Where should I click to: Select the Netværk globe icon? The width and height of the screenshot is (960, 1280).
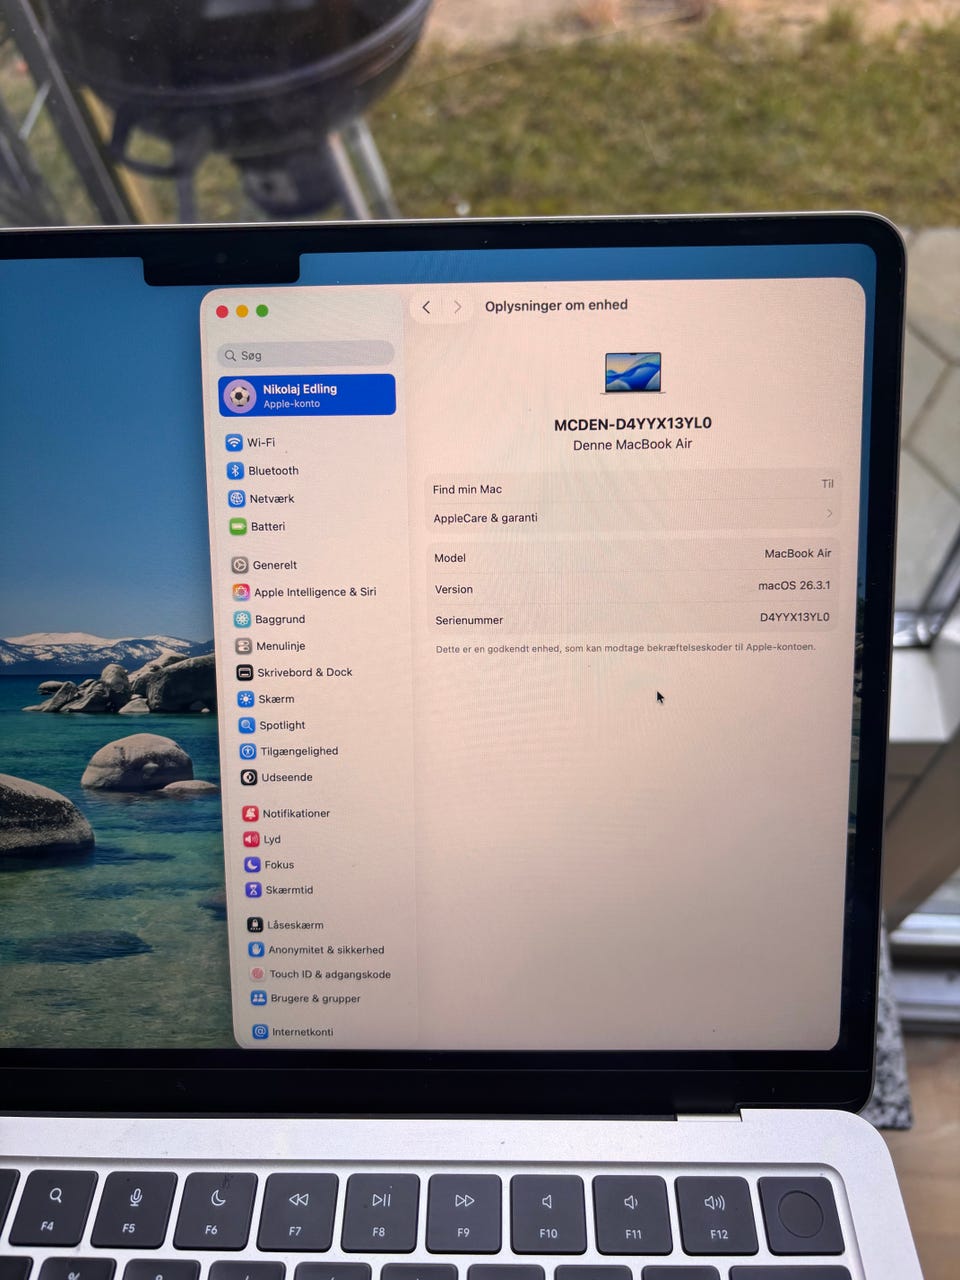(x=236, y=498)
